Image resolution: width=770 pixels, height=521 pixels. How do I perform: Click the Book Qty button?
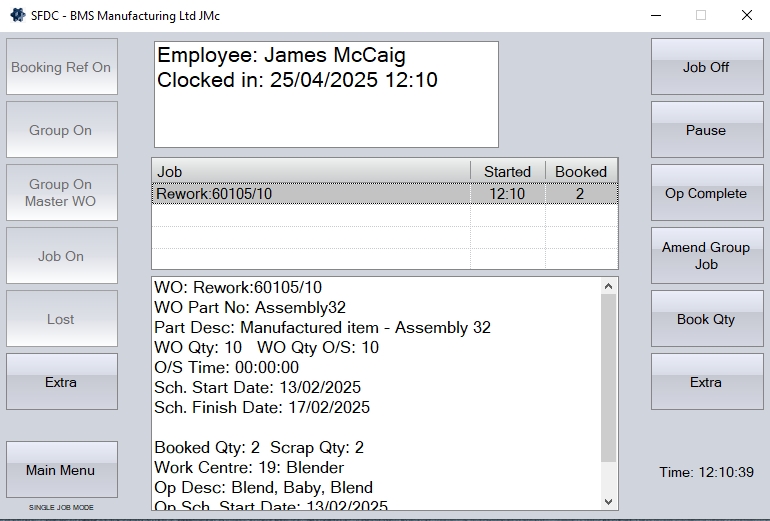[705, 319]
